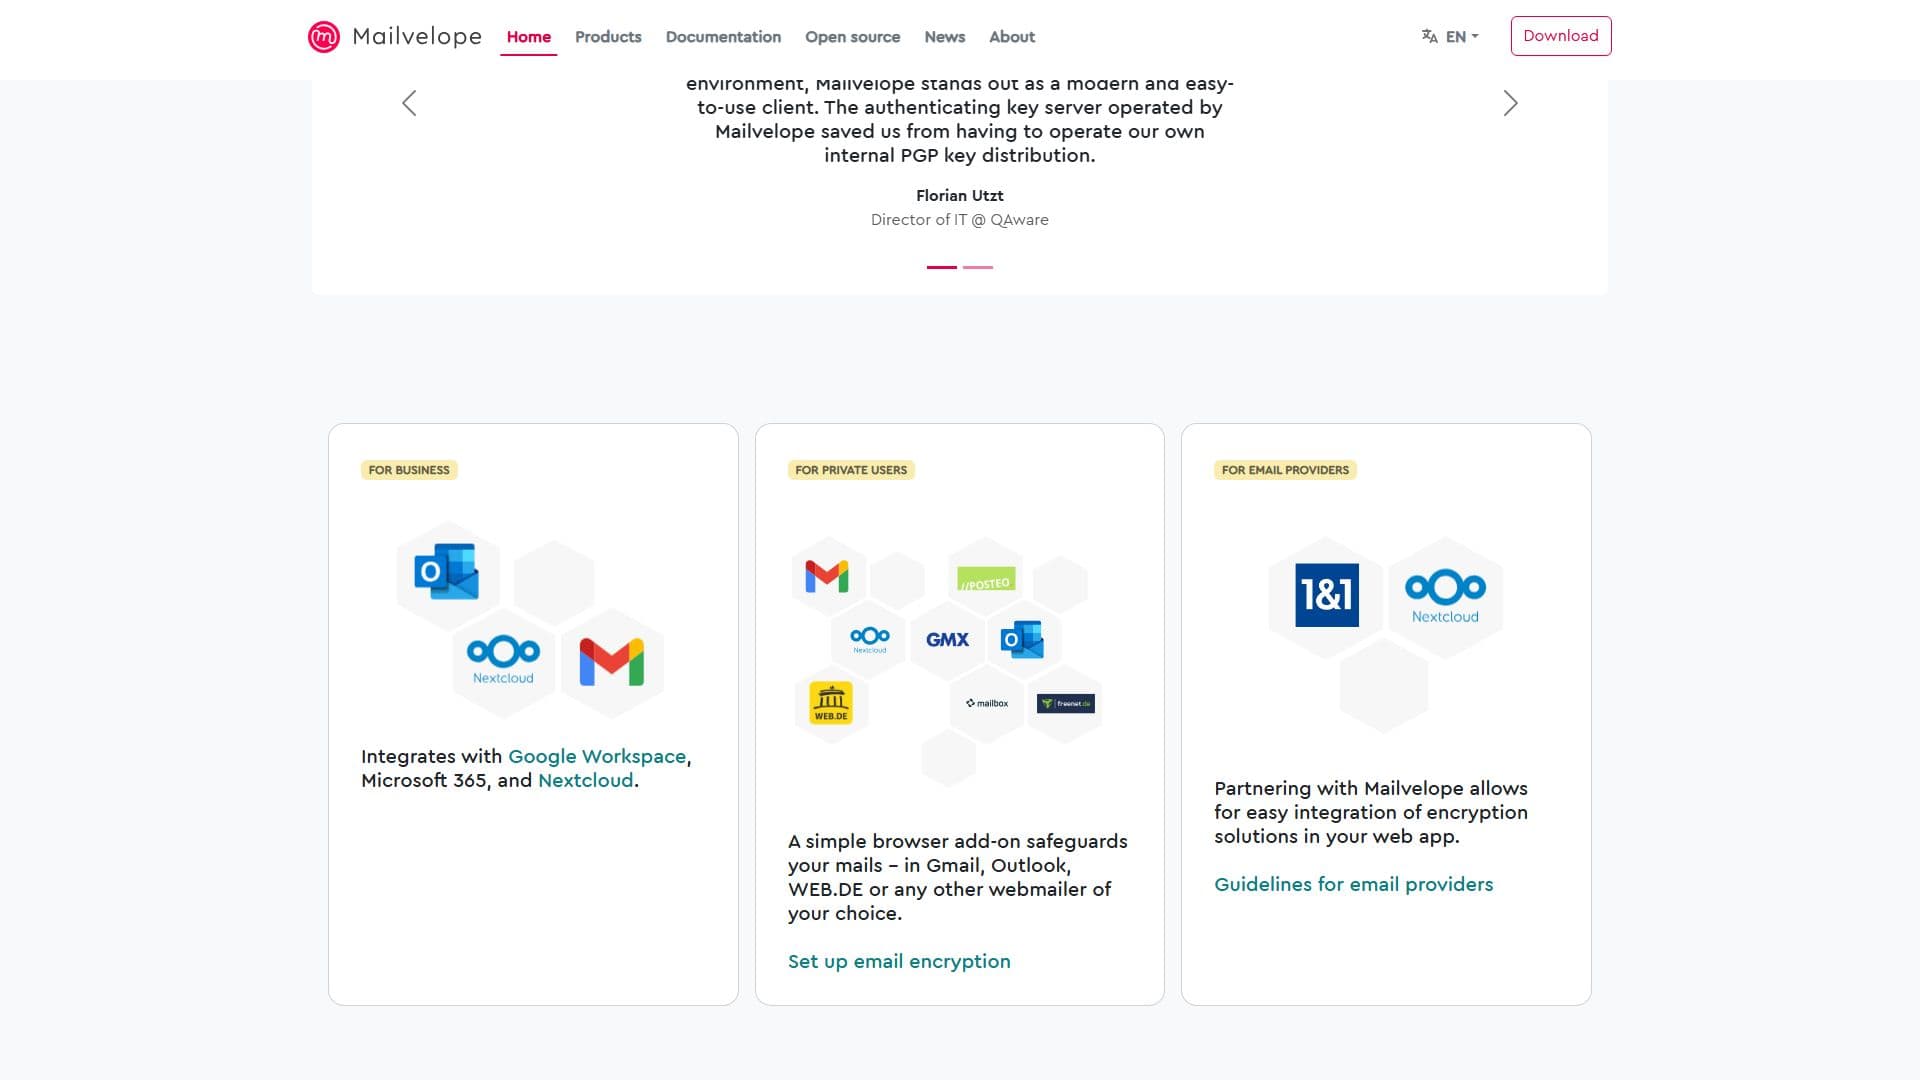Advance to next testimonial with right arrow

click(x=1511, y=103)
